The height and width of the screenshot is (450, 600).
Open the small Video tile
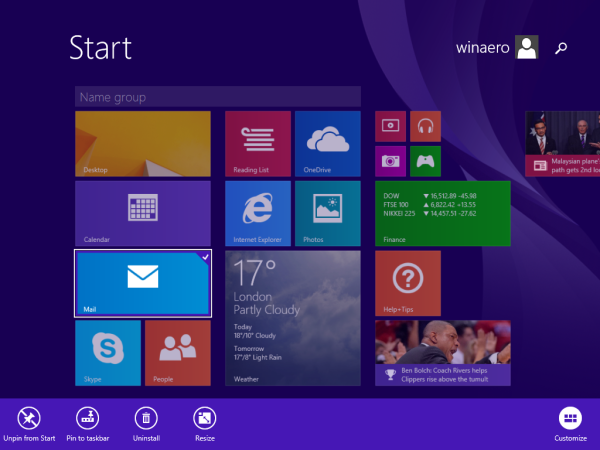(391, 126)
